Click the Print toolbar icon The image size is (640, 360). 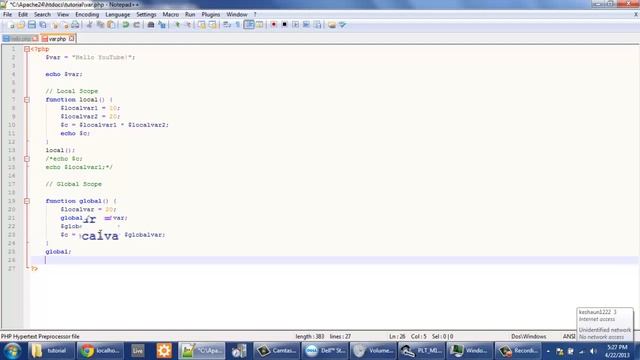tap(75, 25)
